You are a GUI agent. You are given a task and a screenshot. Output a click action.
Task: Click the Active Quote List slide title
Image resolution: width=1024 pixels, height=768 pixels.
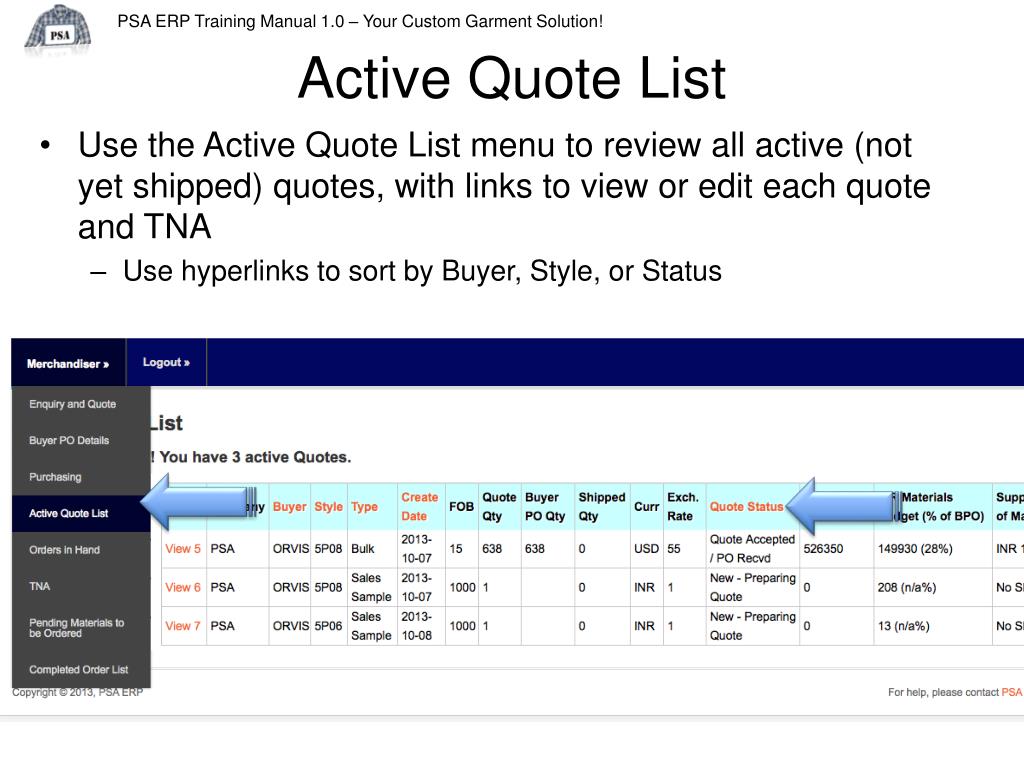(x=512, y=78)
